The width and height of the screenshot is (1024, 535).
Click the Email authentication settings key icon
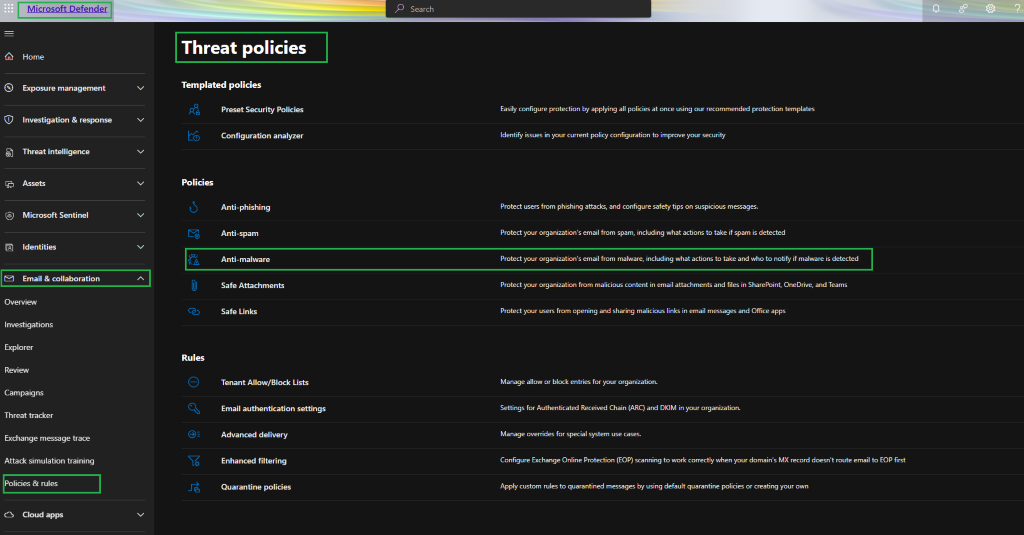click(194, 408)
